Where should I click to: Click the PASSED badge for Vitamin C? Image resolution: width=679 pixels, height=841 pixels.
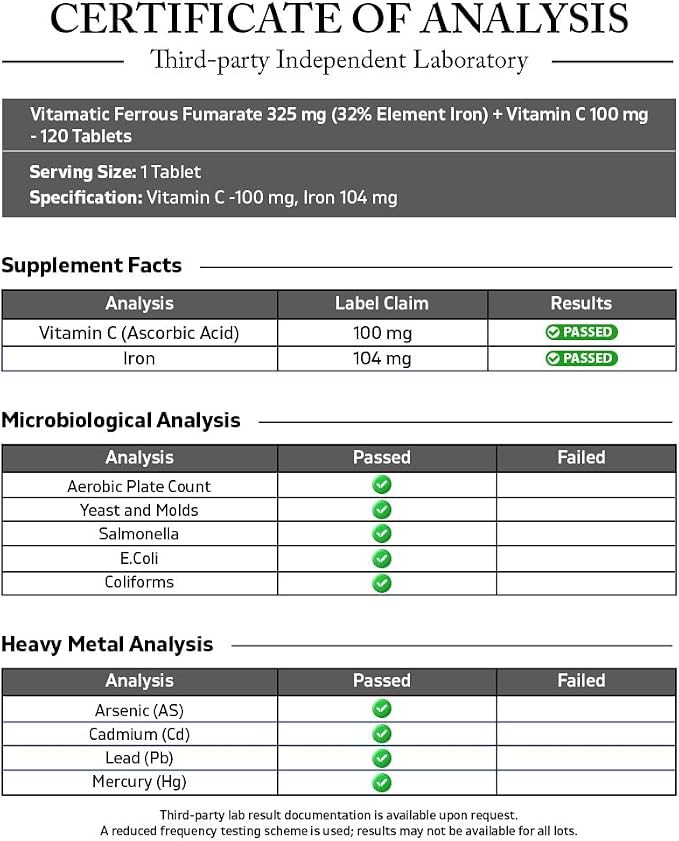(x=581, y=333)
